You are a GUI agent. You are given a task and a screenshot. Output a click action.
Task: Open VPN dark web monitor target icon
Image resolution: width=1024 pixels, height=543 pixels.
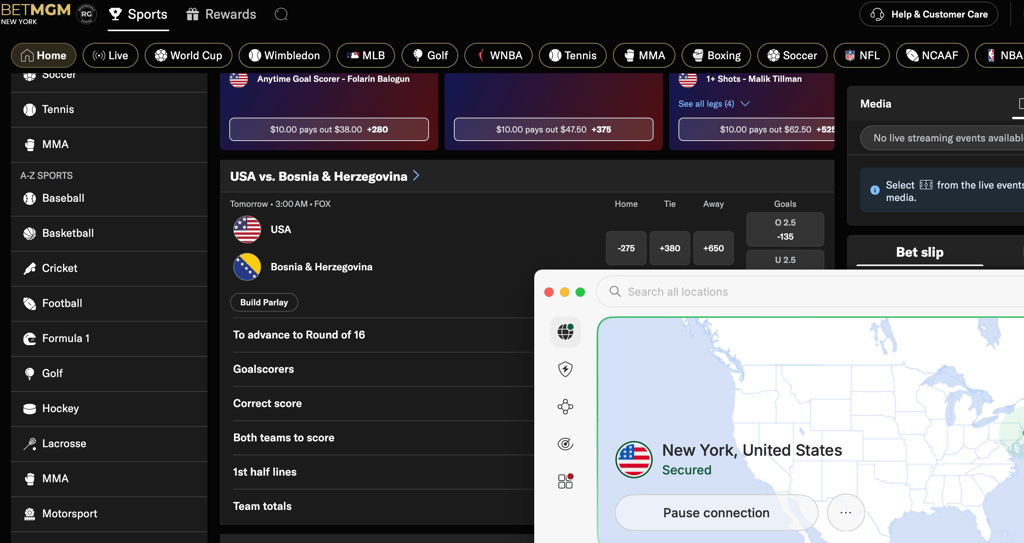click(x=566, y=444)
